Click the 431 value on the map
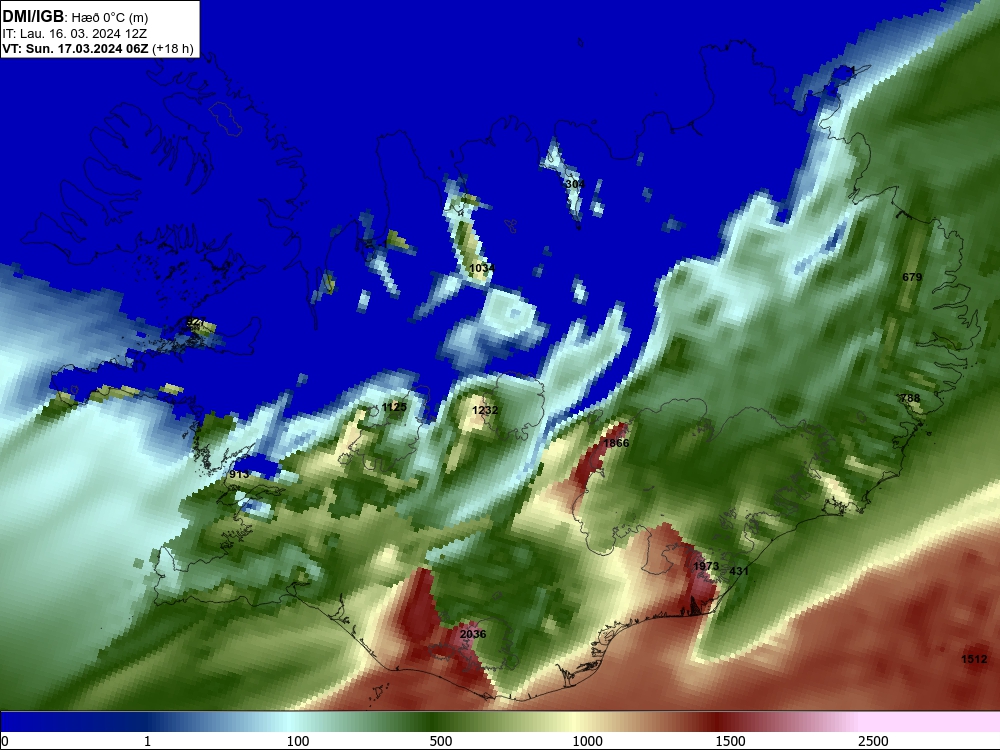 (739, 571)
